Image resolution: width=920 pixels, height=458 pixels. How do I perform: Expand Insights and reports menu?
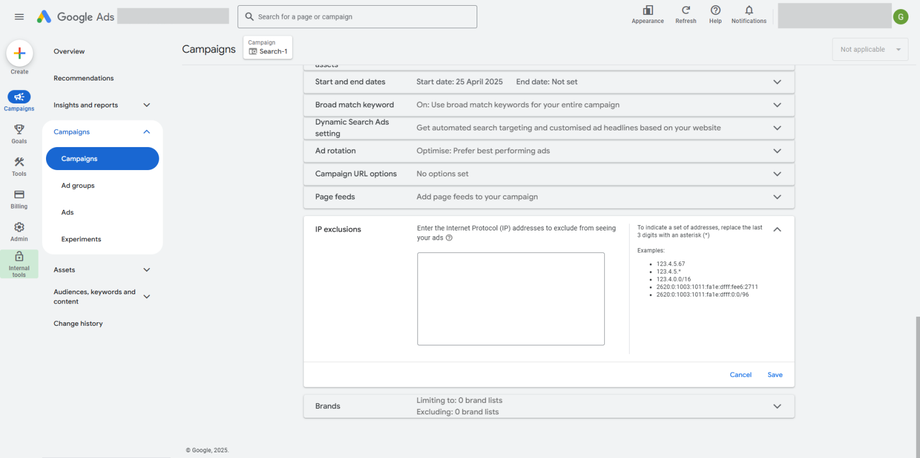(146, 105)
